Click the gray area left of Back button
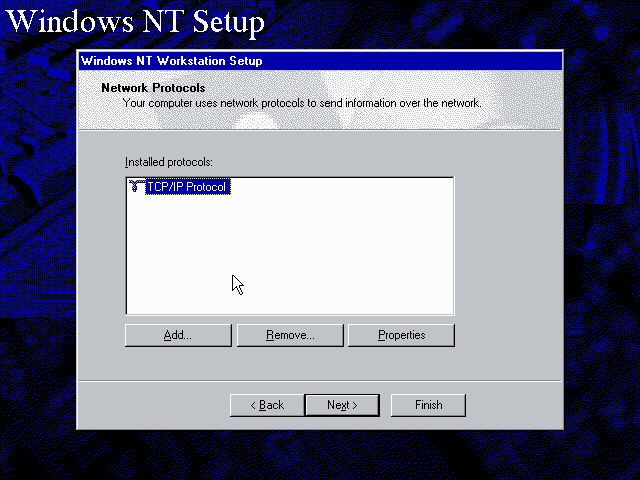 [x=150, y=405]
